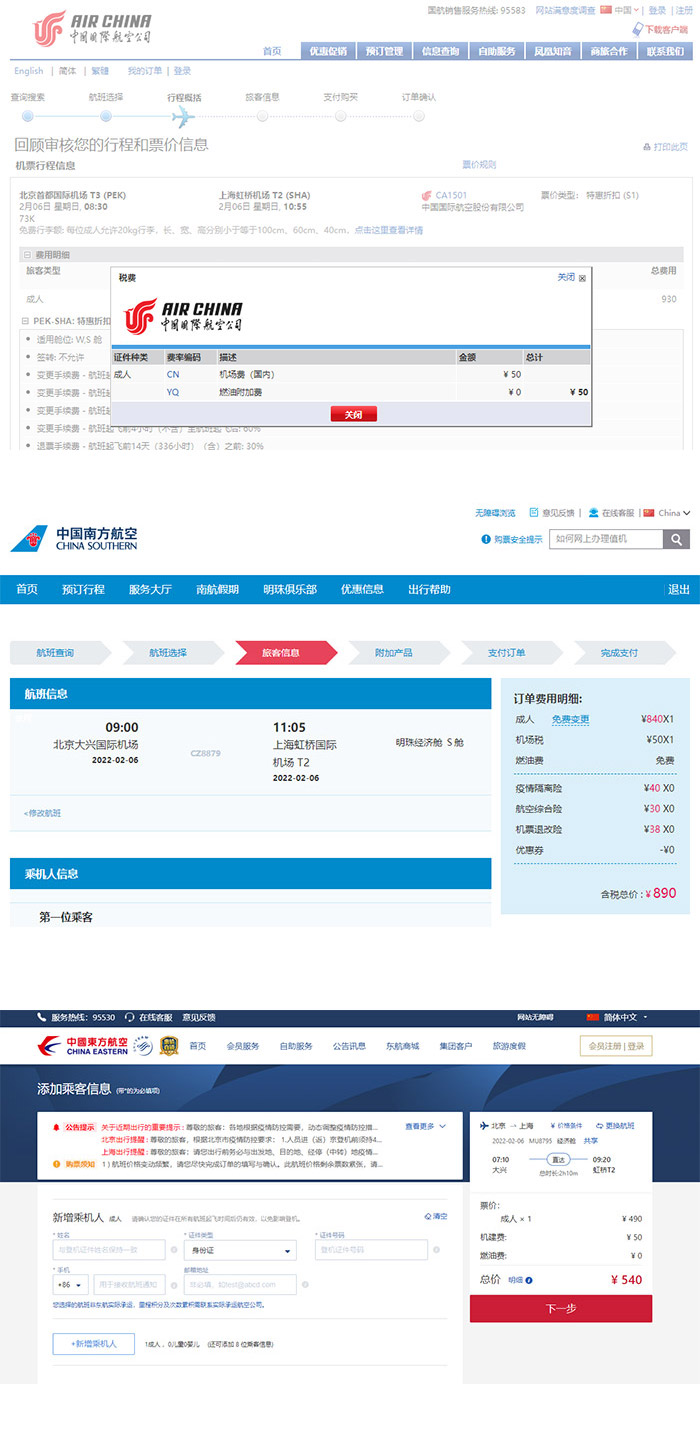This screenshot has height=1432, width=700.
Task: Click the CA1501 flight number
Action: point(451,195)
